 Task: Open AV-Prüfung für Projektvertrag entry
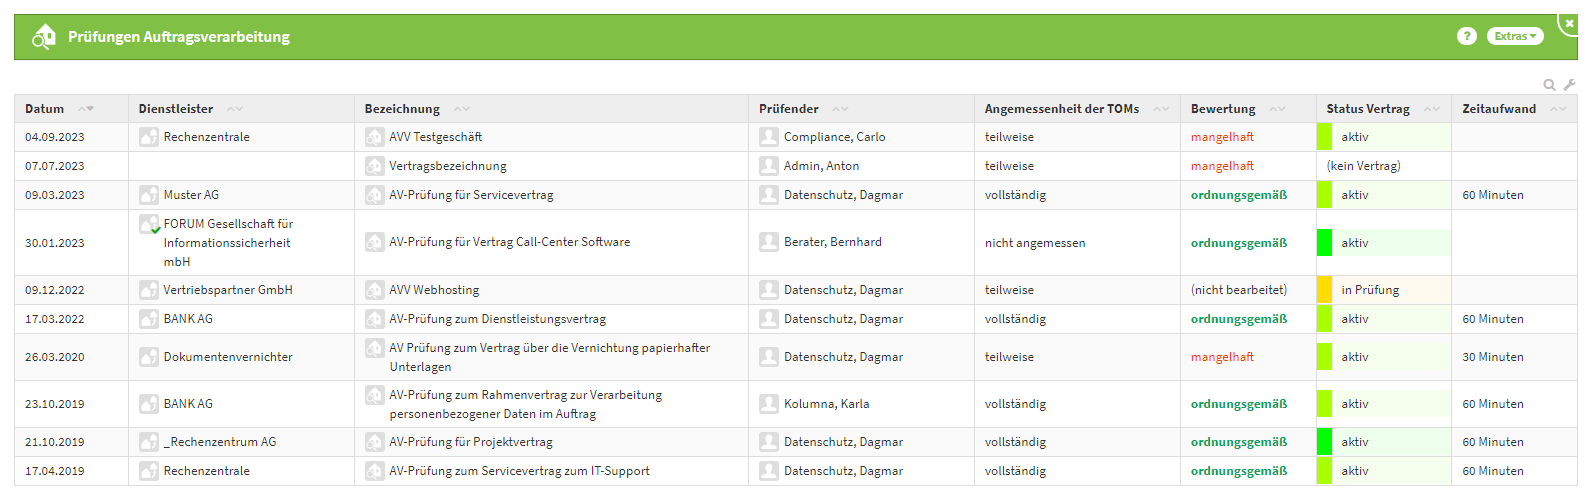click(470, 442)
